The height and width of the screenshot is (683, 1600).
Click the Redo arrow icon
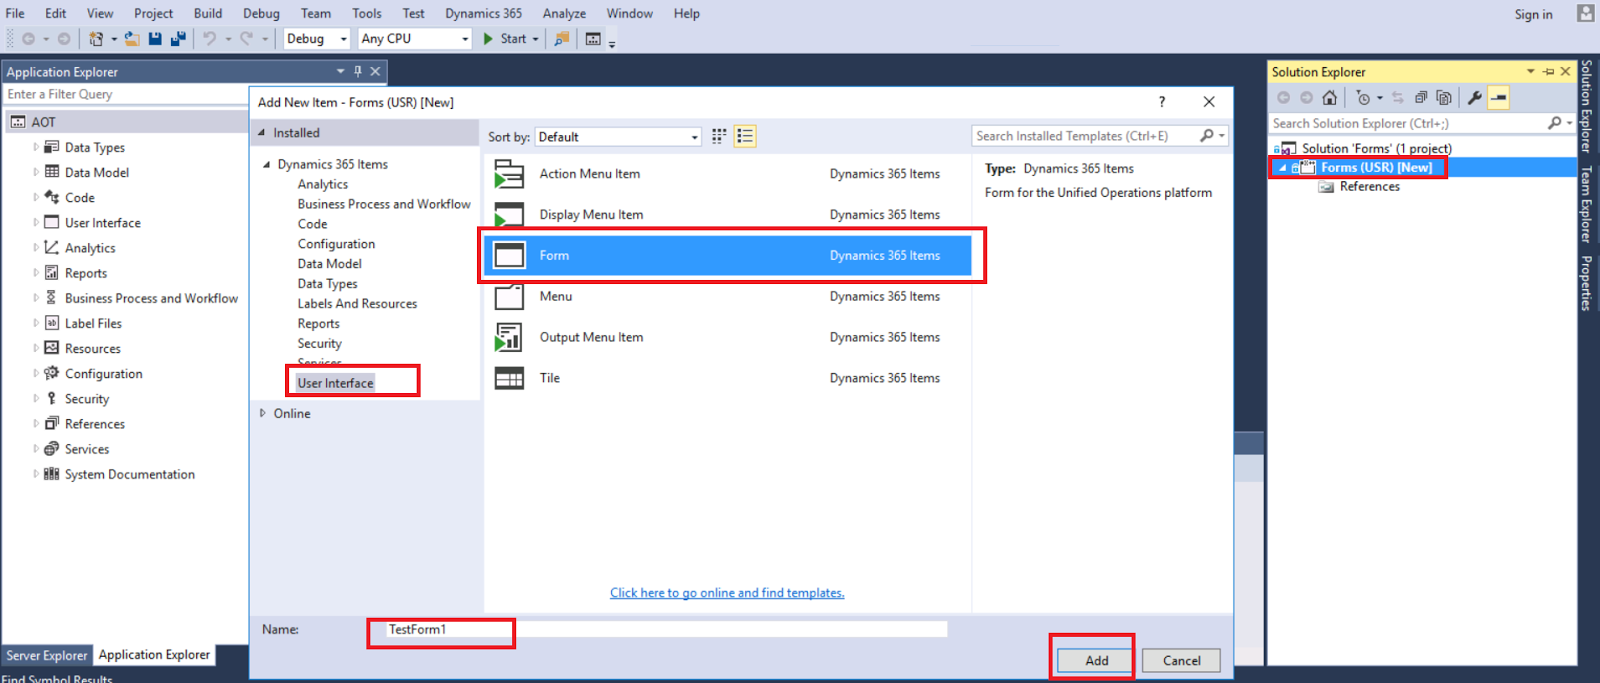pyautogui.click(x=246, y=39)
